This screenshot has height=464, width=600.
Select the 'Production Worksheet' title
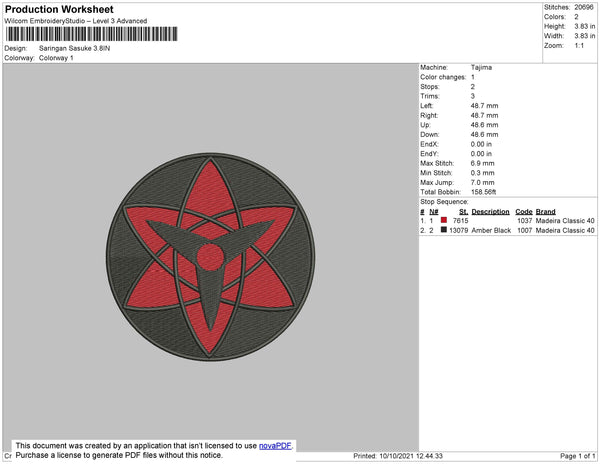pyautogui.click(x=59, y=10)
